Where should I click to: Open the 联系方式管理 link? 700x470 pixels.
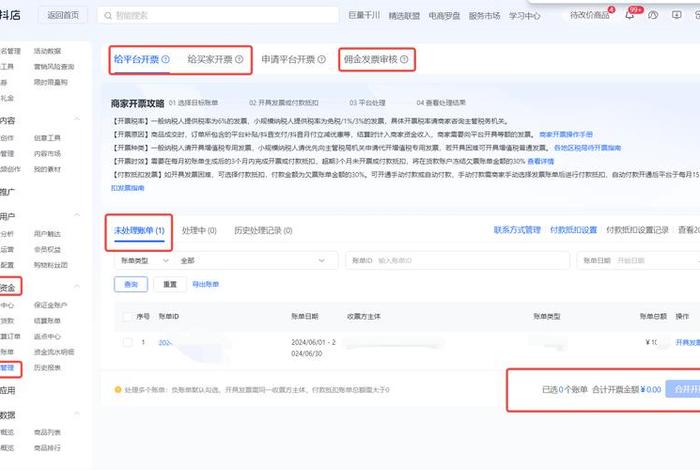[x=517, y=230]
